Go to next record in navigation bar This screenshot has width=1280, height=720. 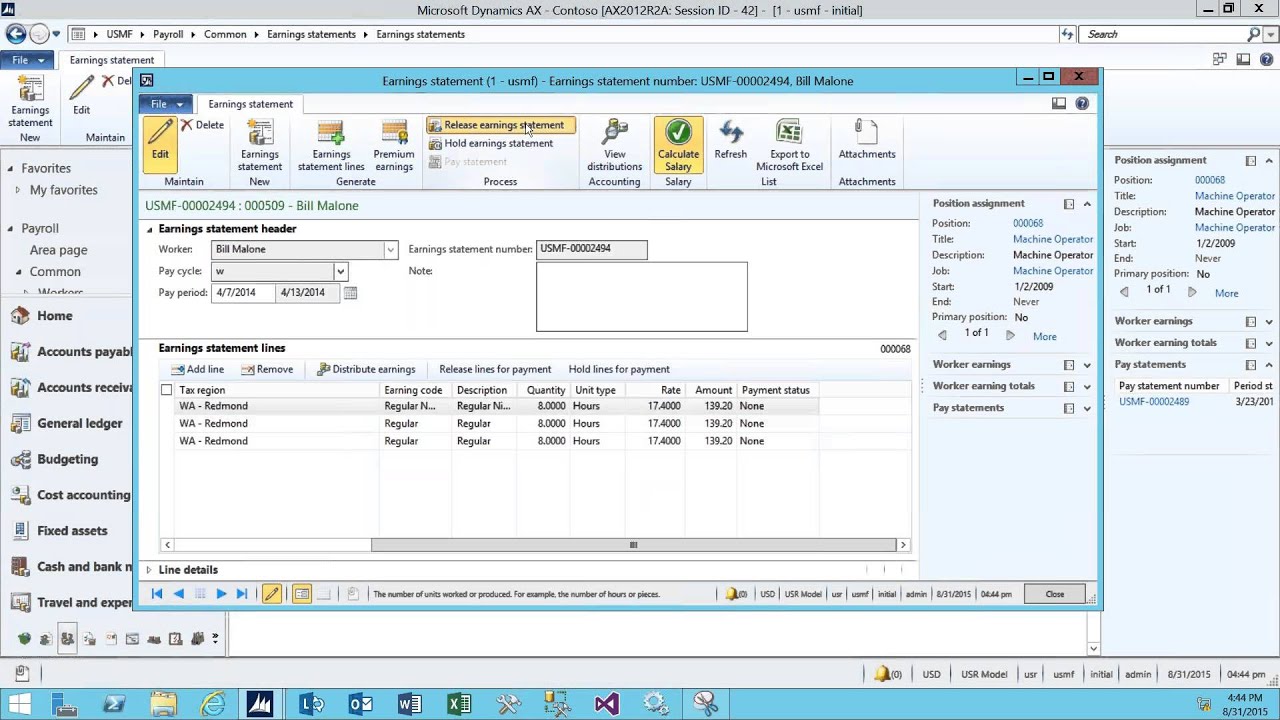[221, 594]
